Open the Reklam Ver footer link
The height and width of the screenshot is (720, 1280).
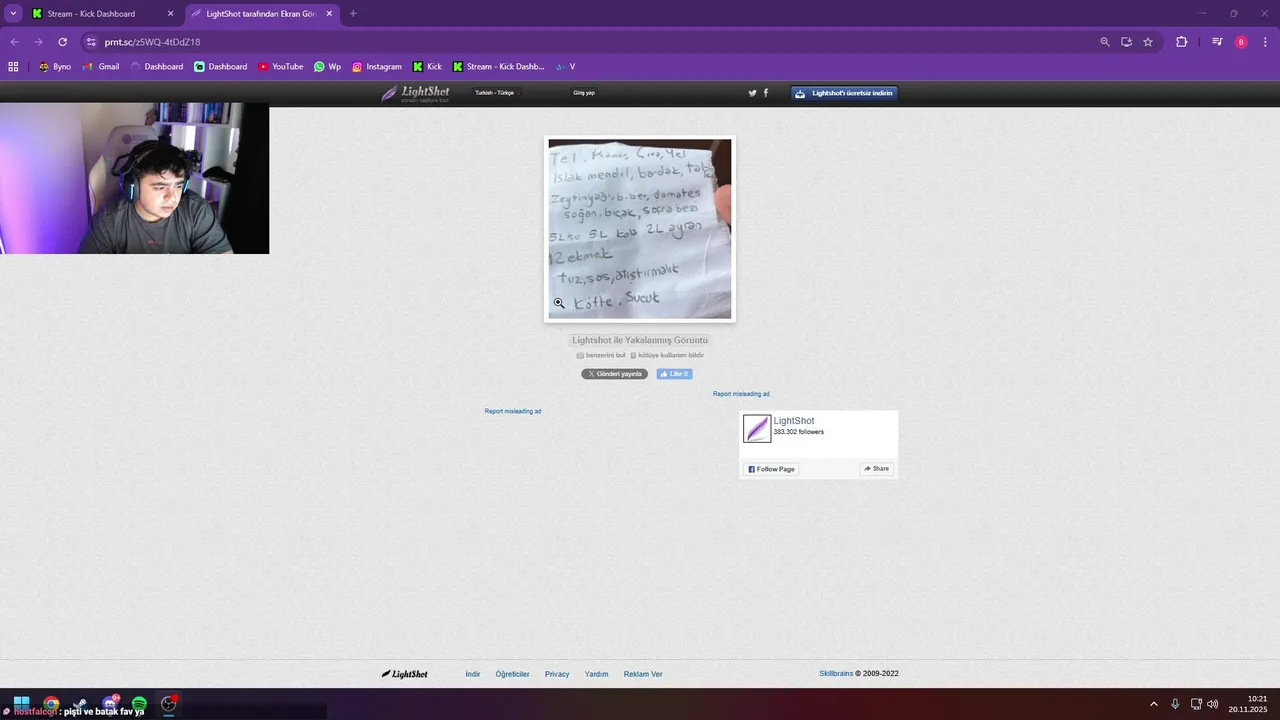[643, 674]
